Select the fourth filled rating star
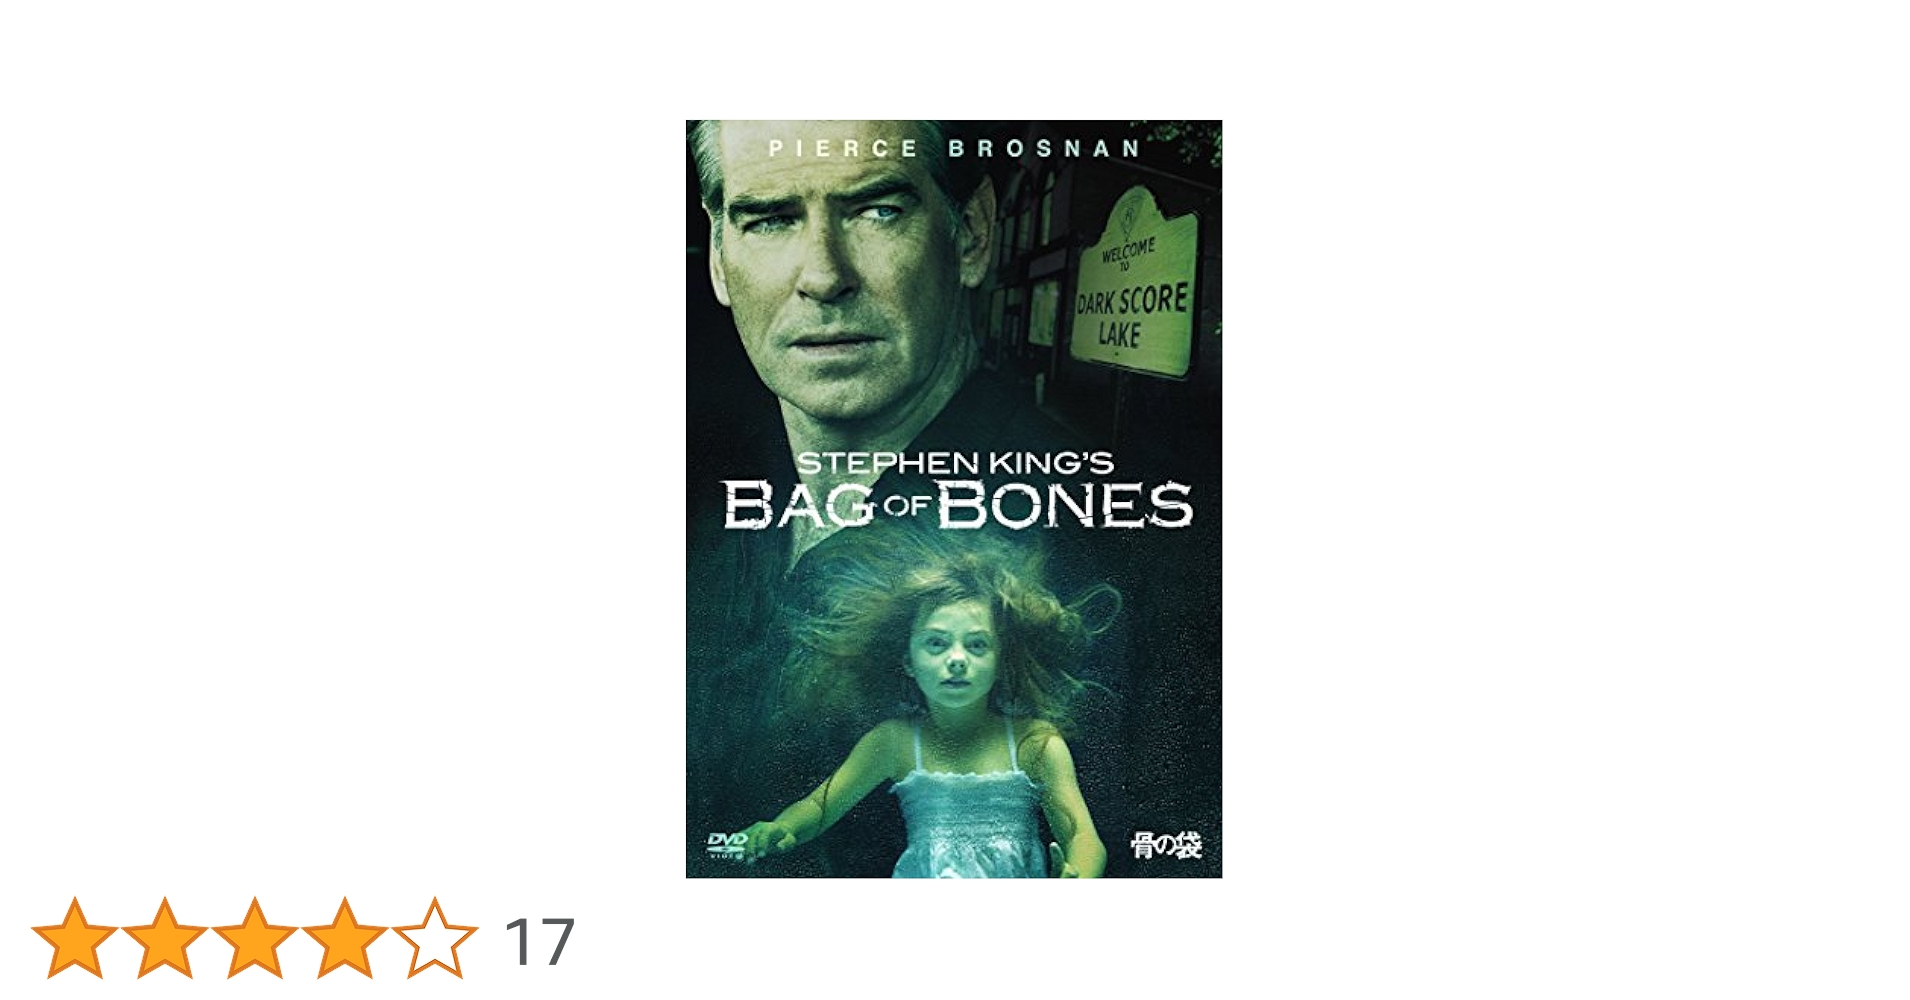 tap(345, 938)
